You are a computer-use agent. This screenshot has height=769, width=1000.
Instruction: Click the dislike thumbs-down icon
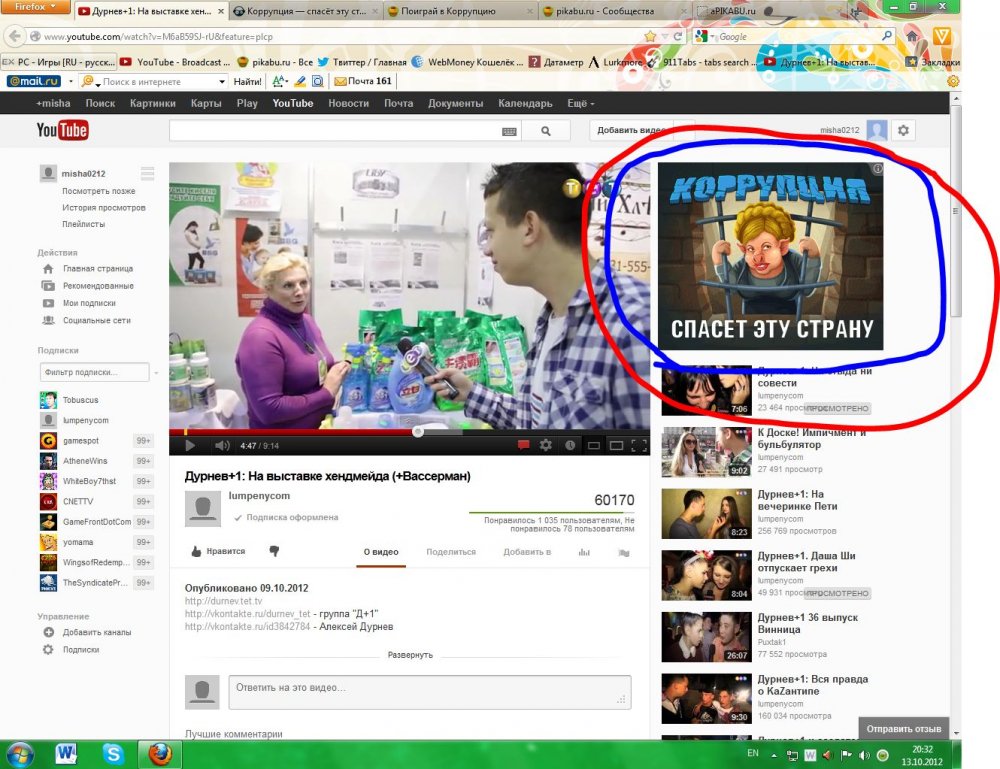(274, 551)
